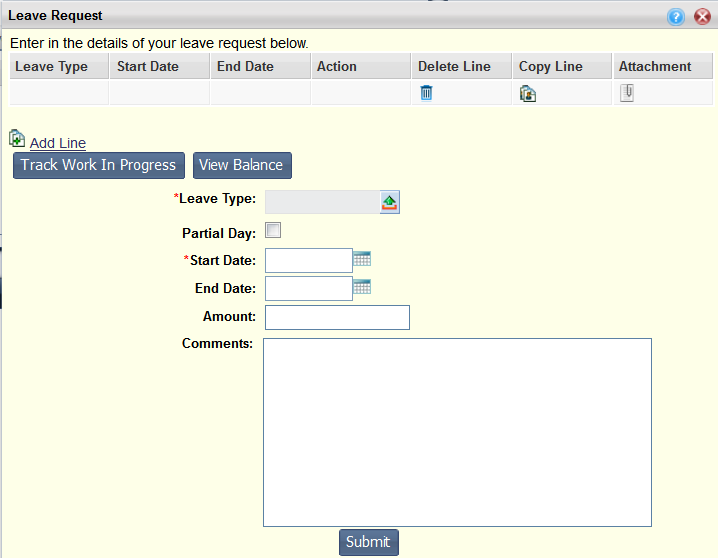Focus the Leave Type input field
The width and height of the screenshot is (718, 558).
coord(323,202)
